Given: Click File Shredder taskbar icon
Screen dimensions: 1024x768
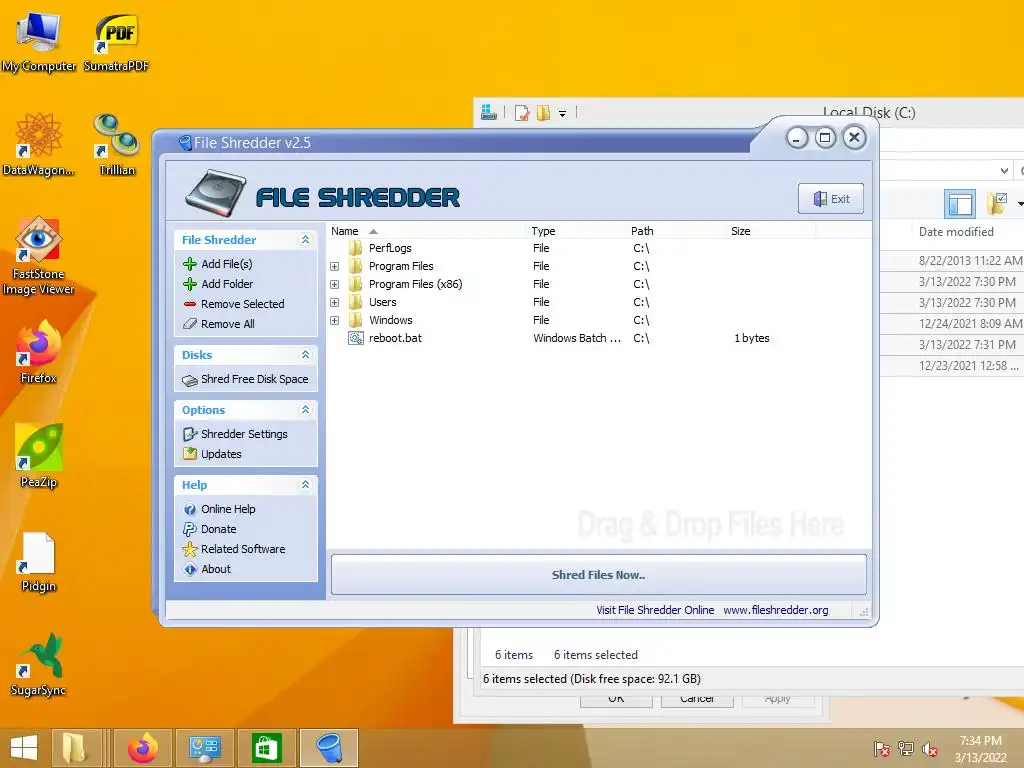Looking at the screenshot, I should coord(329,748).
